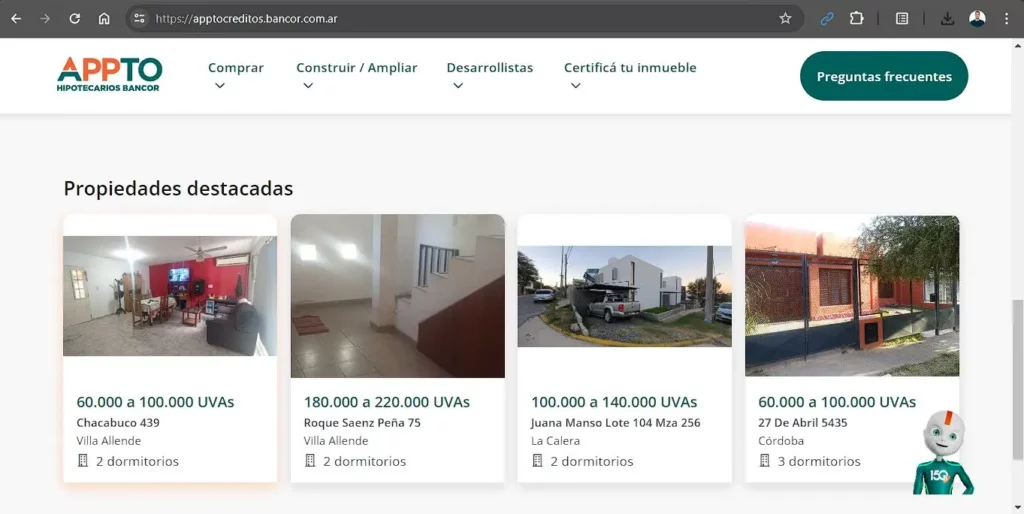Click the page vertical scrollbar thumb
Screen dimensions: 1024x514
coord(1017,379)
